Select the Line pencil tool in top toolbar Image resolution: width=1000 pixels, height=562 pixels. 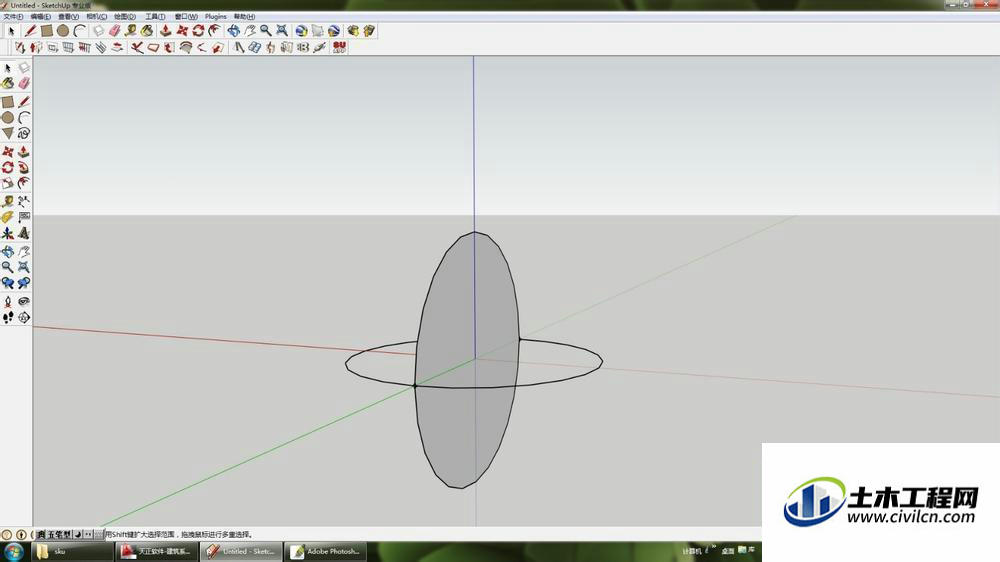(x=30, y=31)
